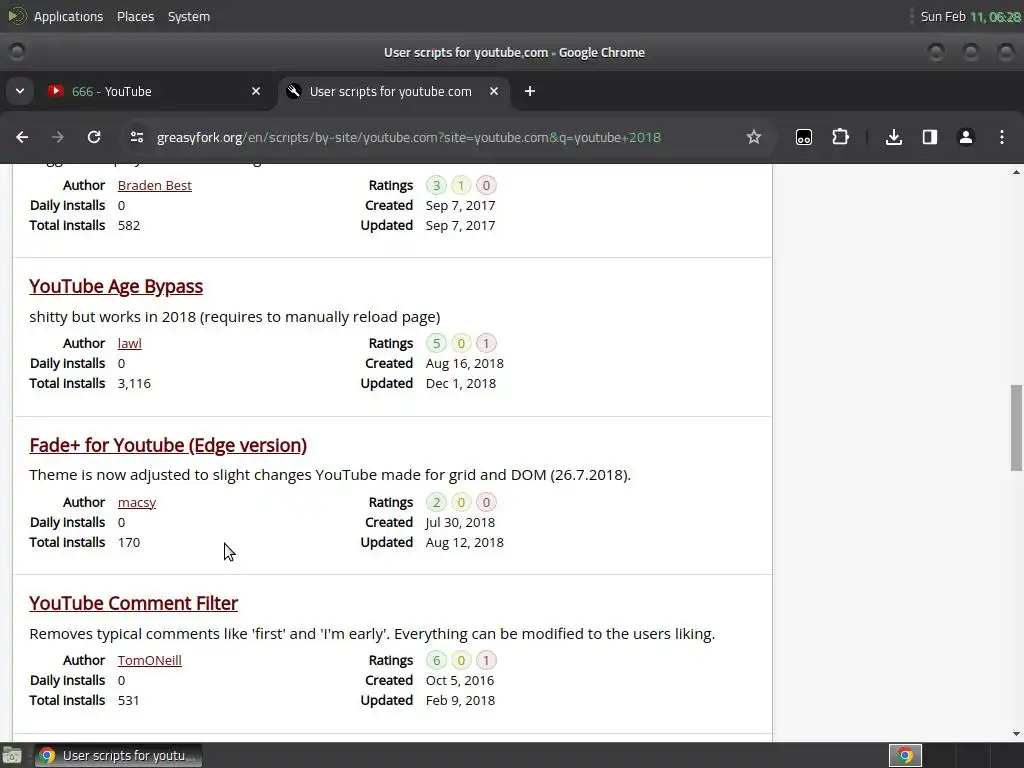Bookmark this page with the star icon
The height and width of the screenshot is (768, 1024).
tap(754, 137)
